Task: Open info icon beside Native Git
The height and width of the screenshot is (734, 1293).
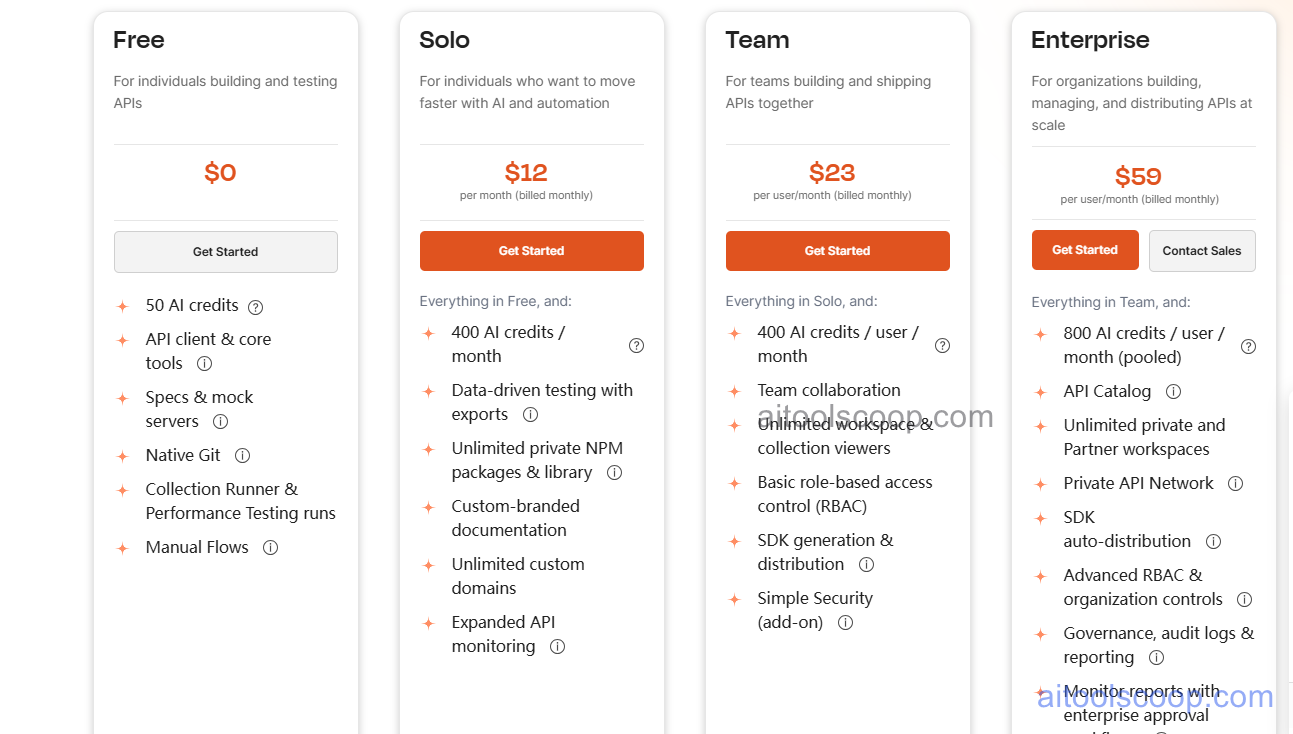Action: click(242, 456)
